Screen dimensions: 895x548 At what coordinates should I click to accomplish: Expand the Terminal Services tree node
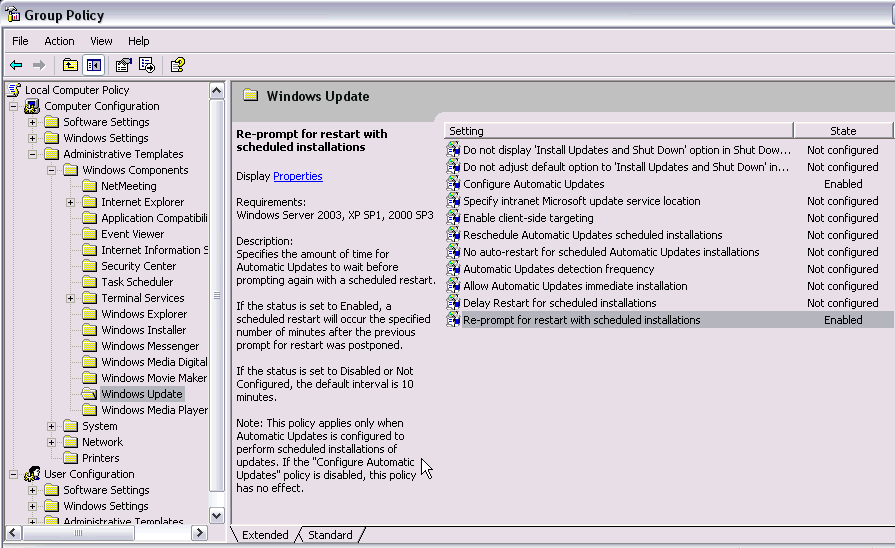coord(71,298)
